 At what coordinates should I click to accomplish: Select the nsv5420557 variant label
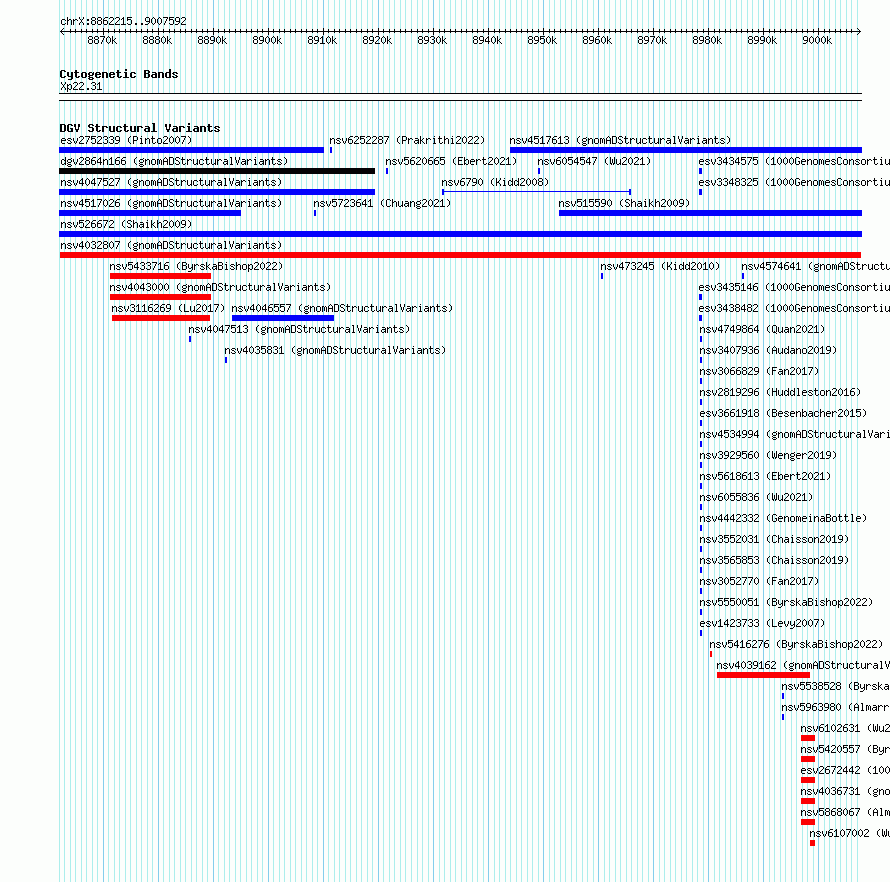click(845, 749)
